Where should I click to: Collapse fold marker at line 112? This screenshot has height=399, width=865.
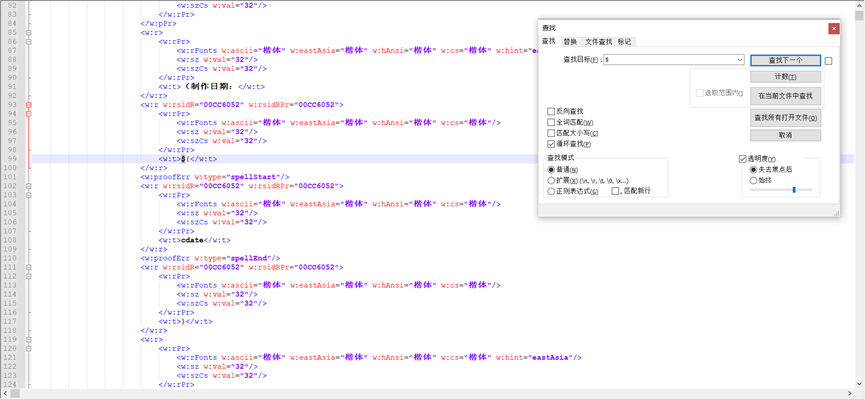[x=29, y=276]
